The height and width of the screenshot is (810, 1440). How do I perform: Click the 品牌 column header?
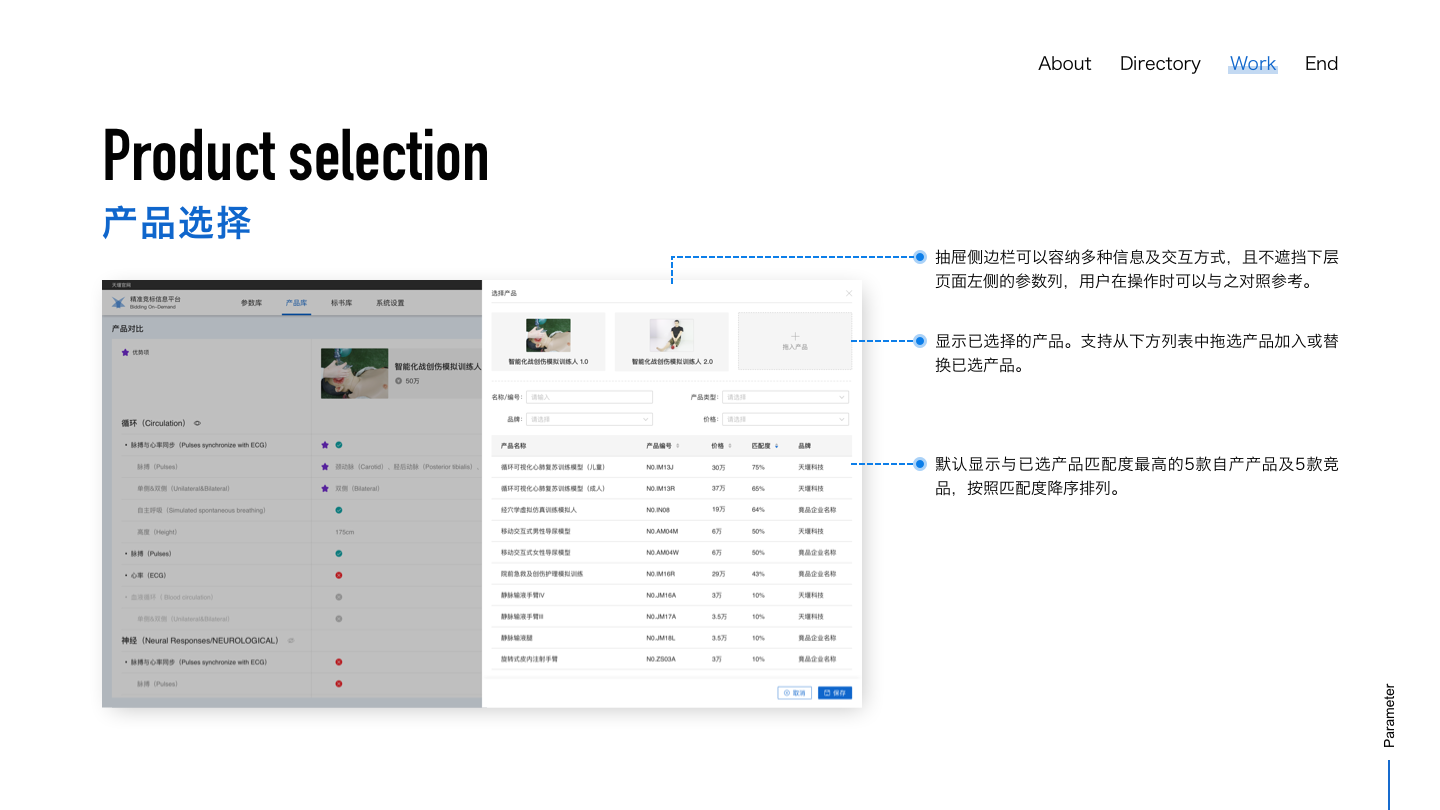point(805,445)
